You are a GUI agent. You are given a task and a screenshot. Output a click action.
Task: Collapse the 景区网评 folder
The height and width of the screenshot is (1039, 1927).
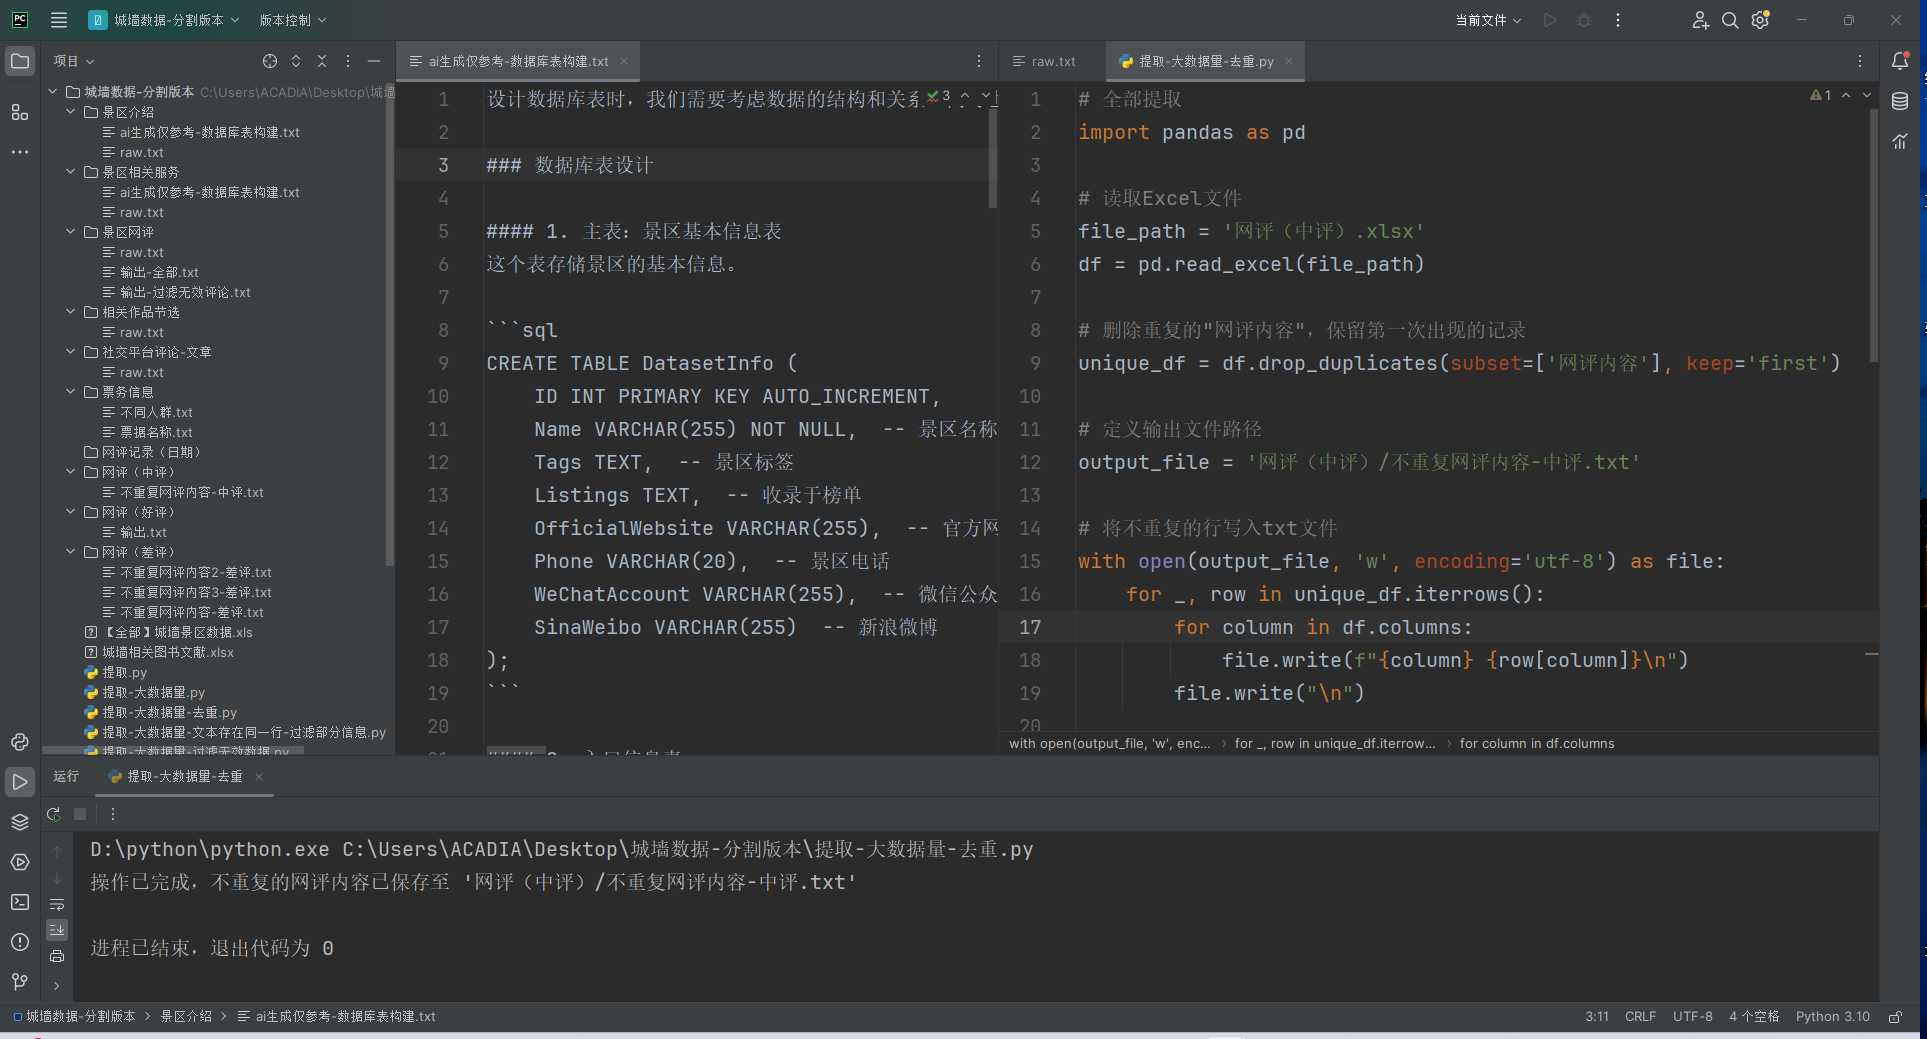[x=71, y=232]
